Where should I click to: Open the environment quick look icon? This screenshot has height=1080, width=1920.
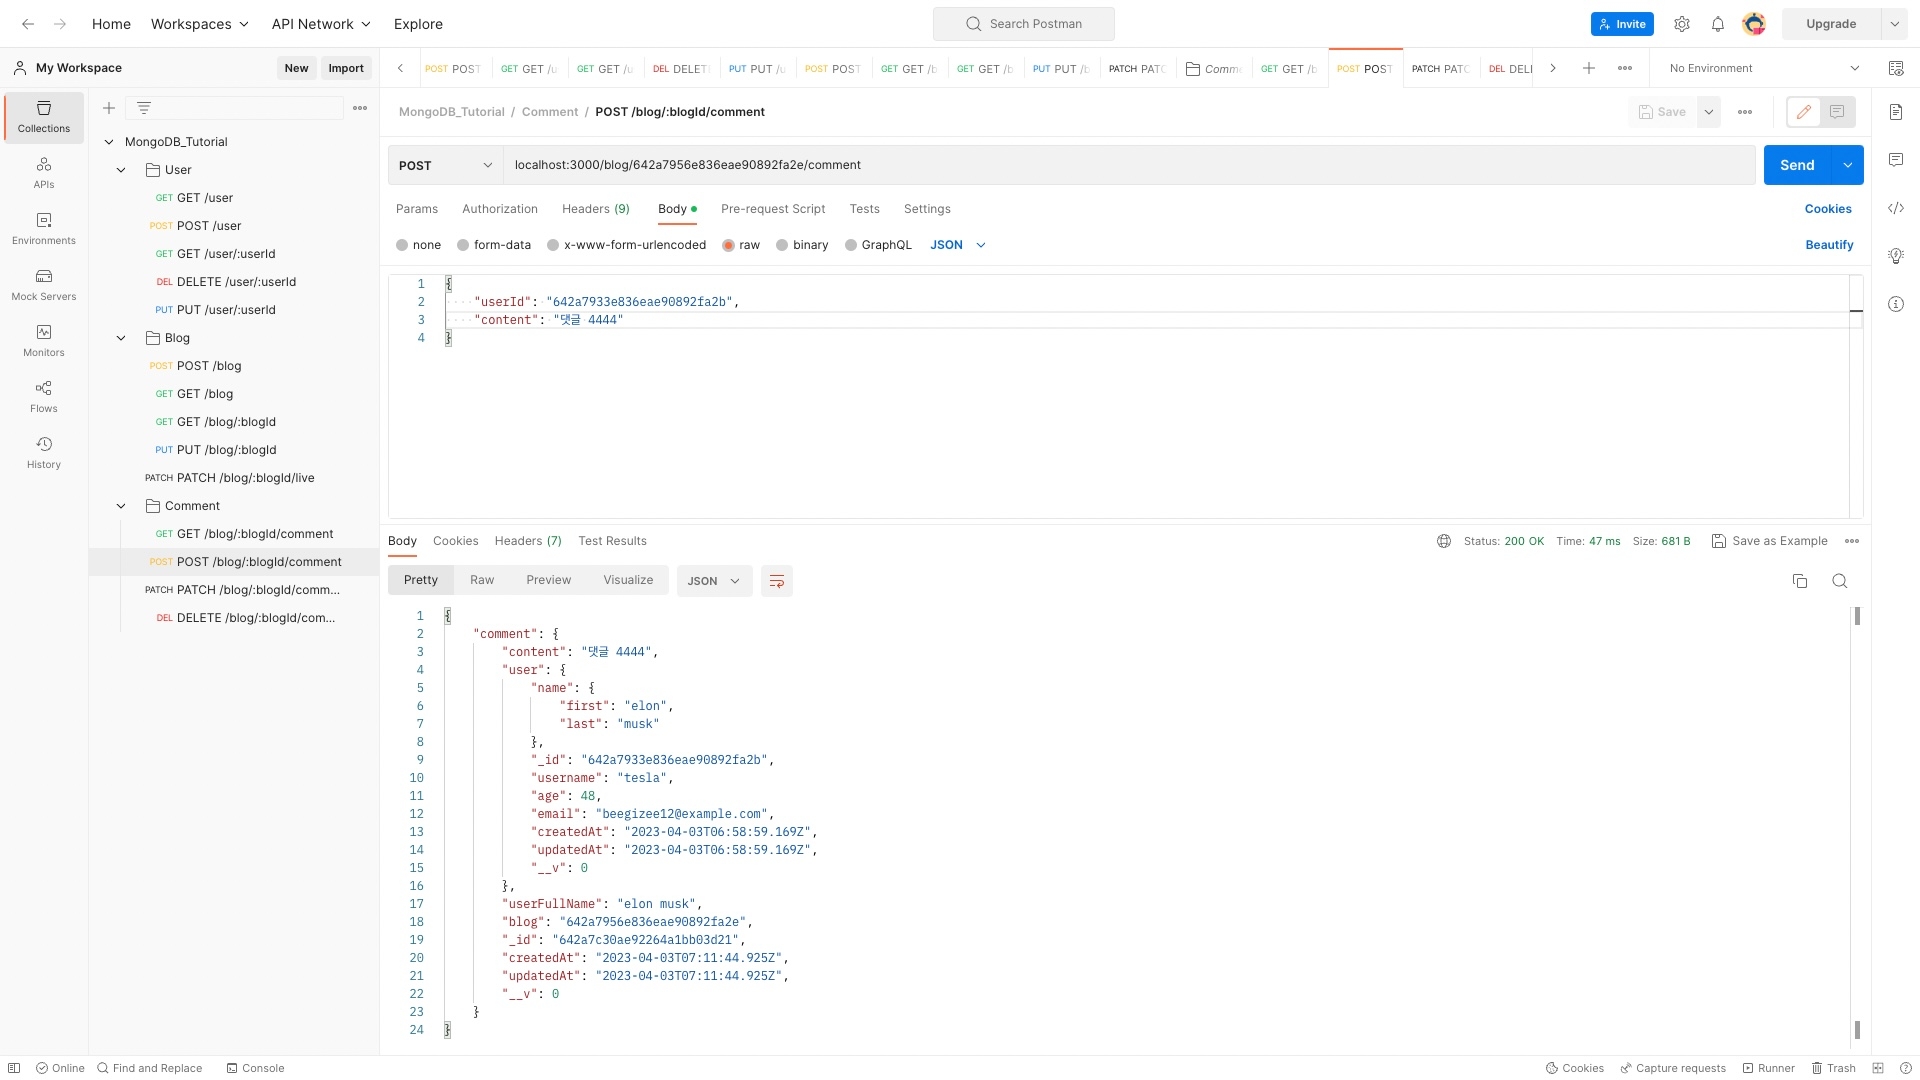1896,68
